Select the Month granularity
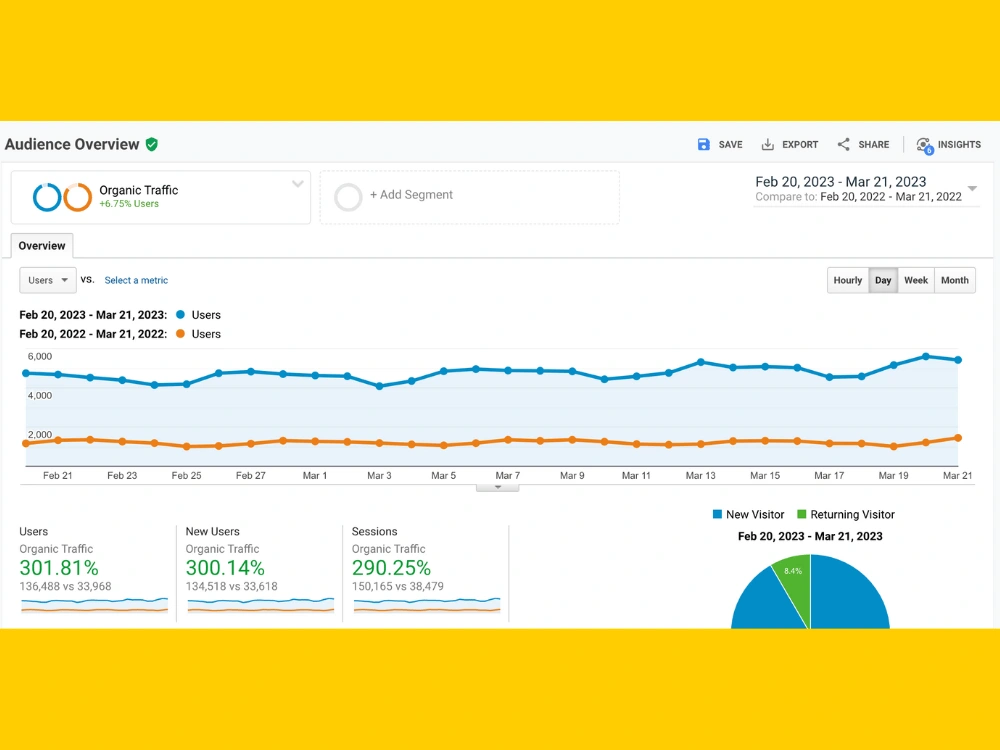 (955, 280)
